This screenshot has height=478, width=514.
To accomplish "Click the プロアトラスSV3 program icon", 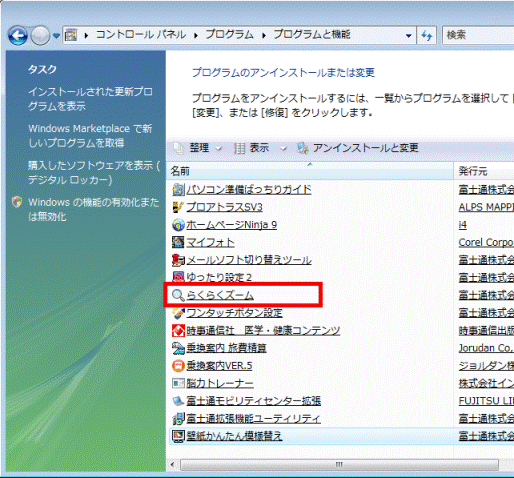I will 178,207.
